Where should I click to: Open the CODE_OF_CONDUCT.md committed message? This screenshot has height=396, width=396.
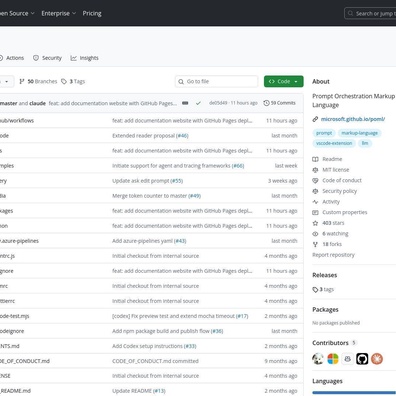155,361
